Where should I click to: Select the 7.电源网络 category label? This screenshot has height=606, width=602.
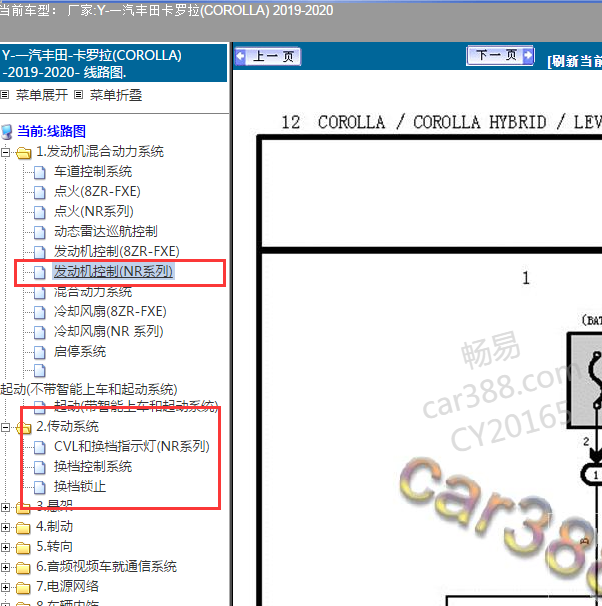[x=67, y=587]
